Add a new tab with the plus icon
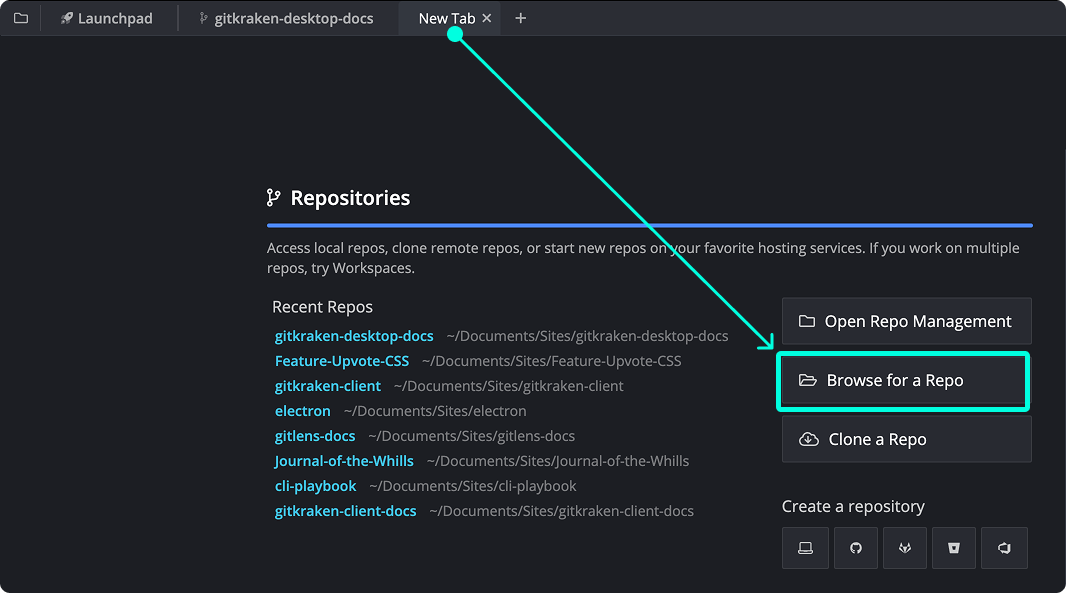The image size is (1066, 593). [520, 18]
